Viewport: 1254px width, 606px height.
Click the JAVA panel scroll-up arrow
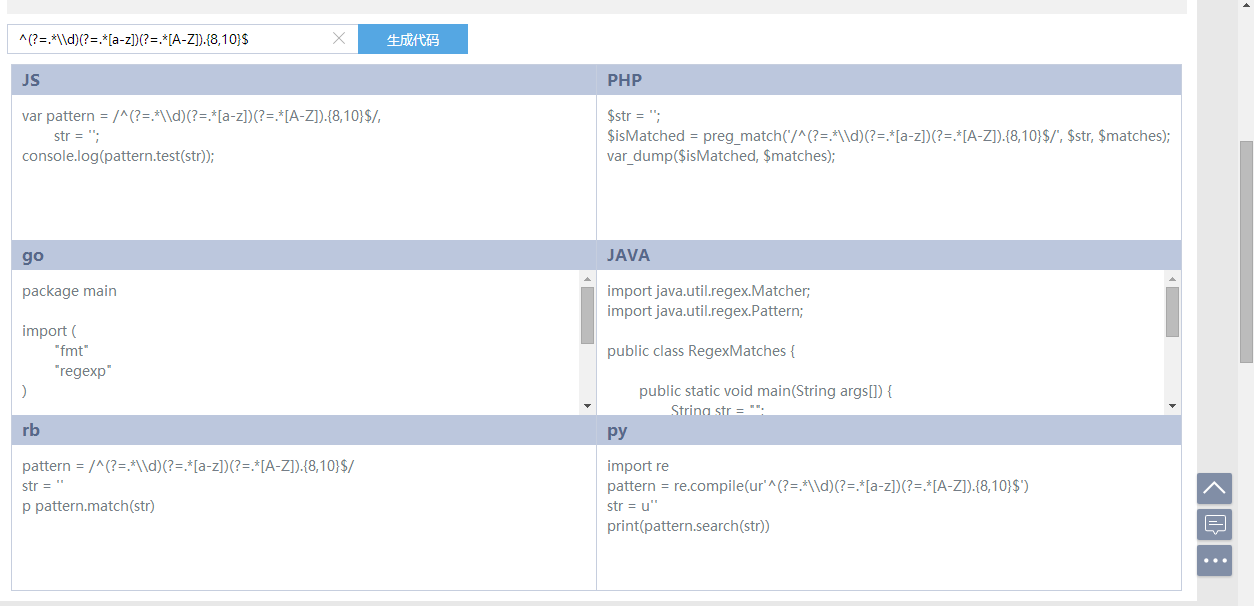click(x=1172, y=279)
